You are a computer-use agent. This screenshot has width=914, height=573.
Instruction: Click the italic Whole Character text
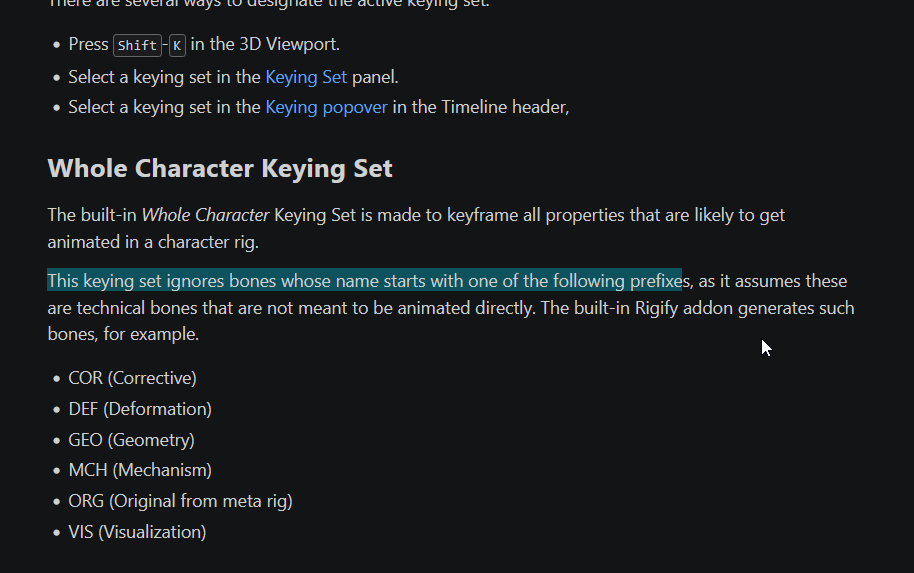[205, 215]
